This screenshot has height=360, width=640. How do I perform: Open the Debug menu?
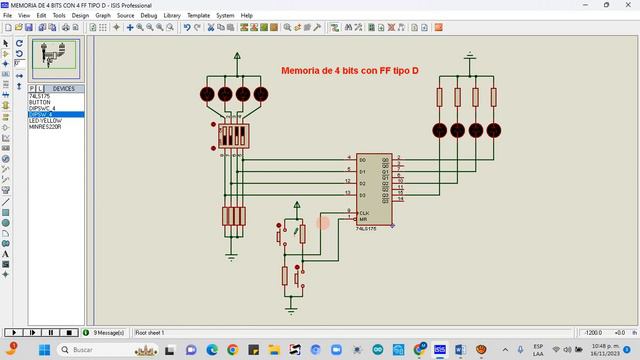pos(149,16)
